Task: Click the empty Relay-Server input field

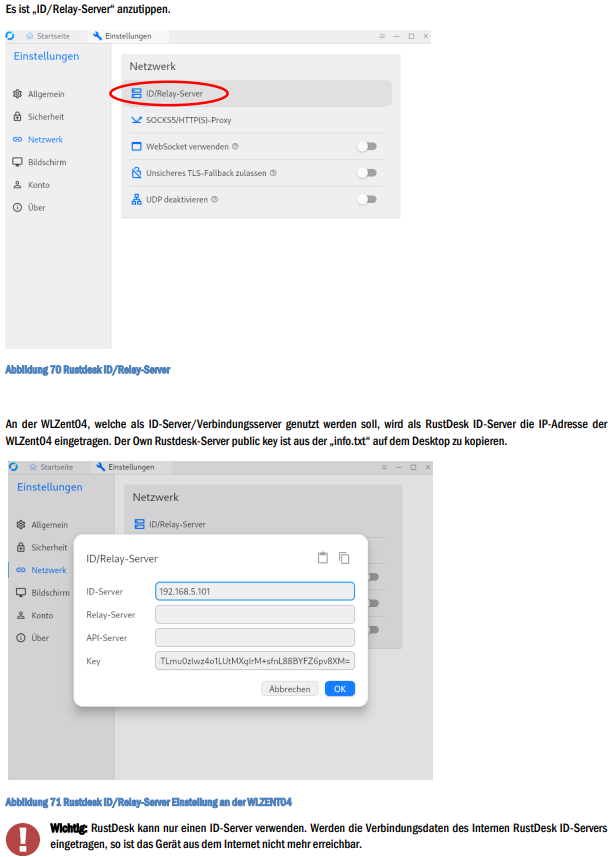Action: coord(255,614)
